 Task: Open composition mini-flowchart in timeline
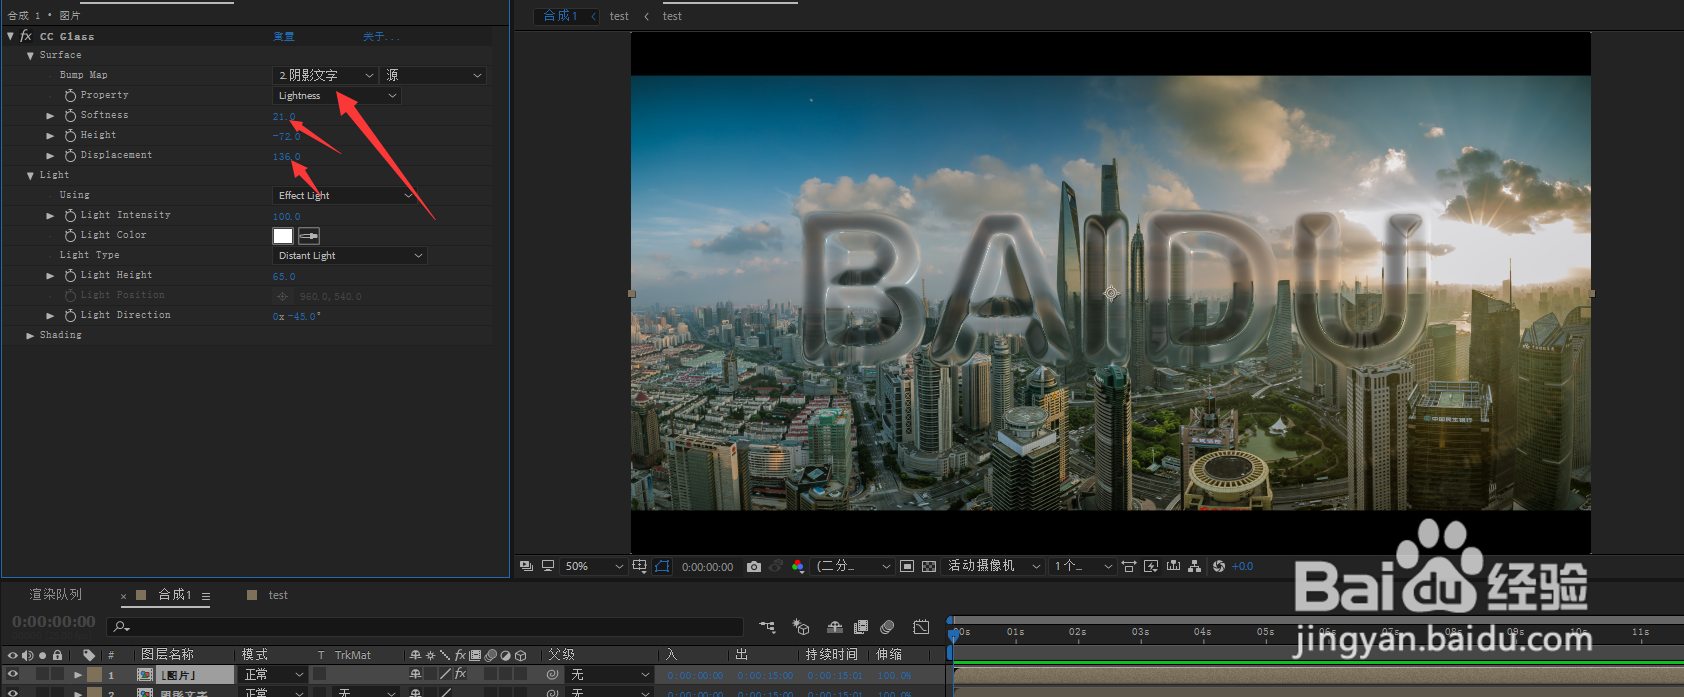(x=767, y=627)
